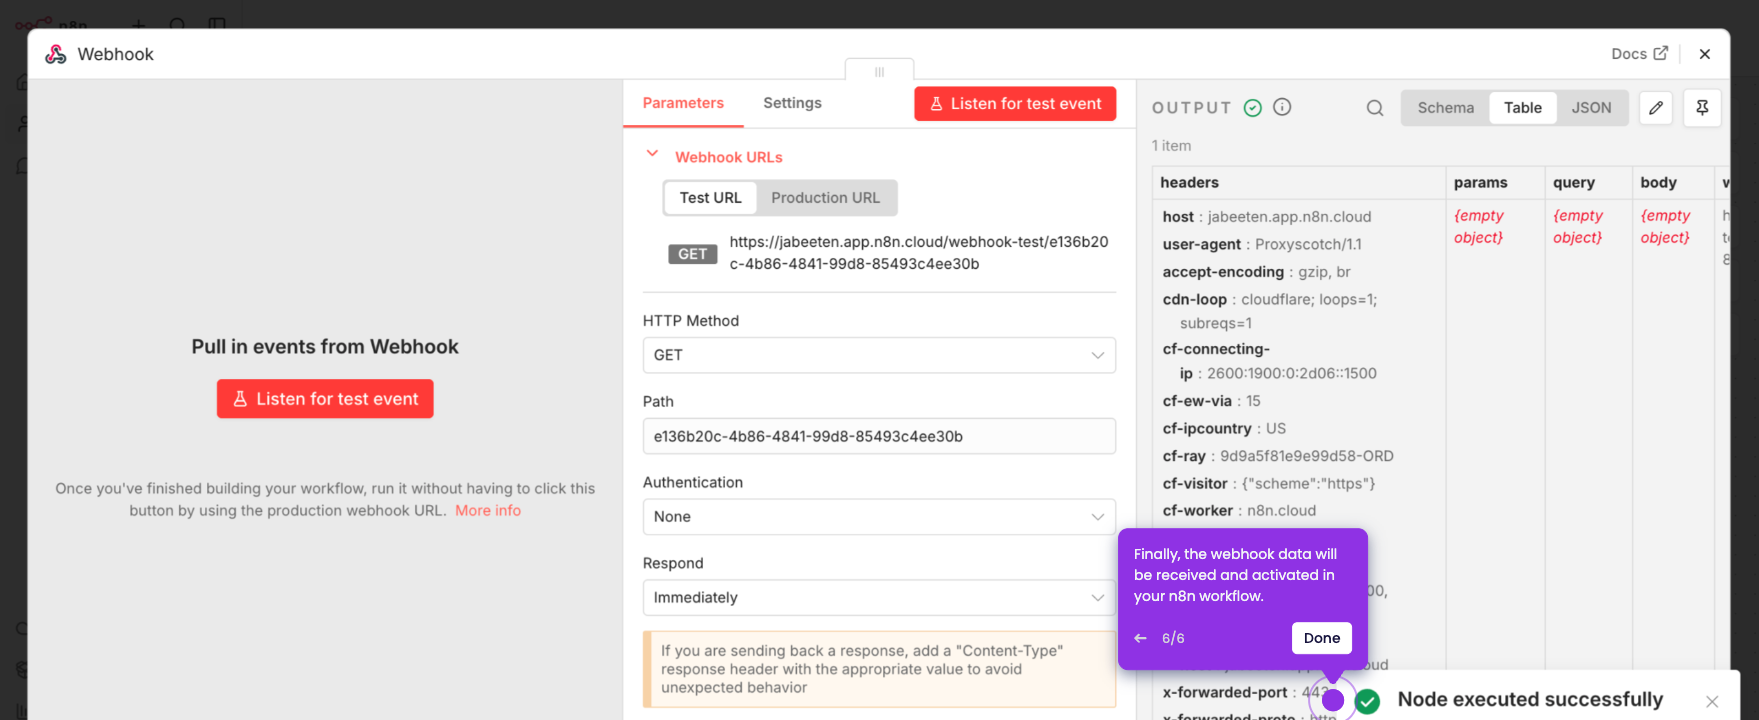Open Docs external link
Image resolution: width=1759 pixels, height=720 pixels.
point(1639,54)
